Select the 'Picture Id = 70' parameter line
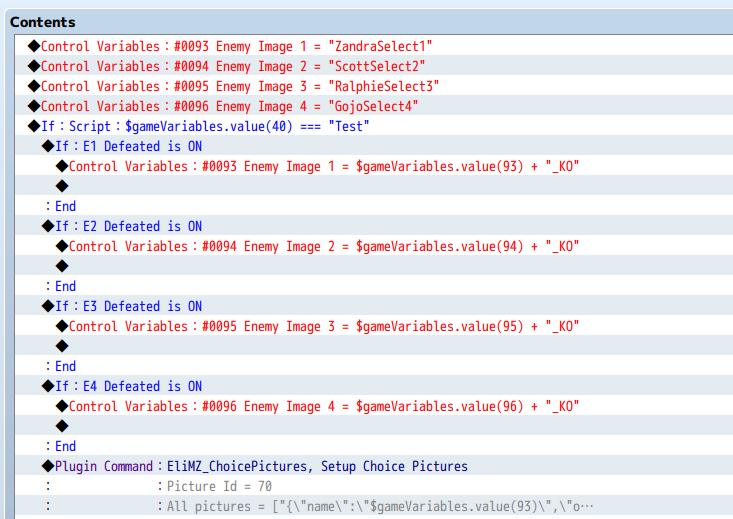 (374, 486)
